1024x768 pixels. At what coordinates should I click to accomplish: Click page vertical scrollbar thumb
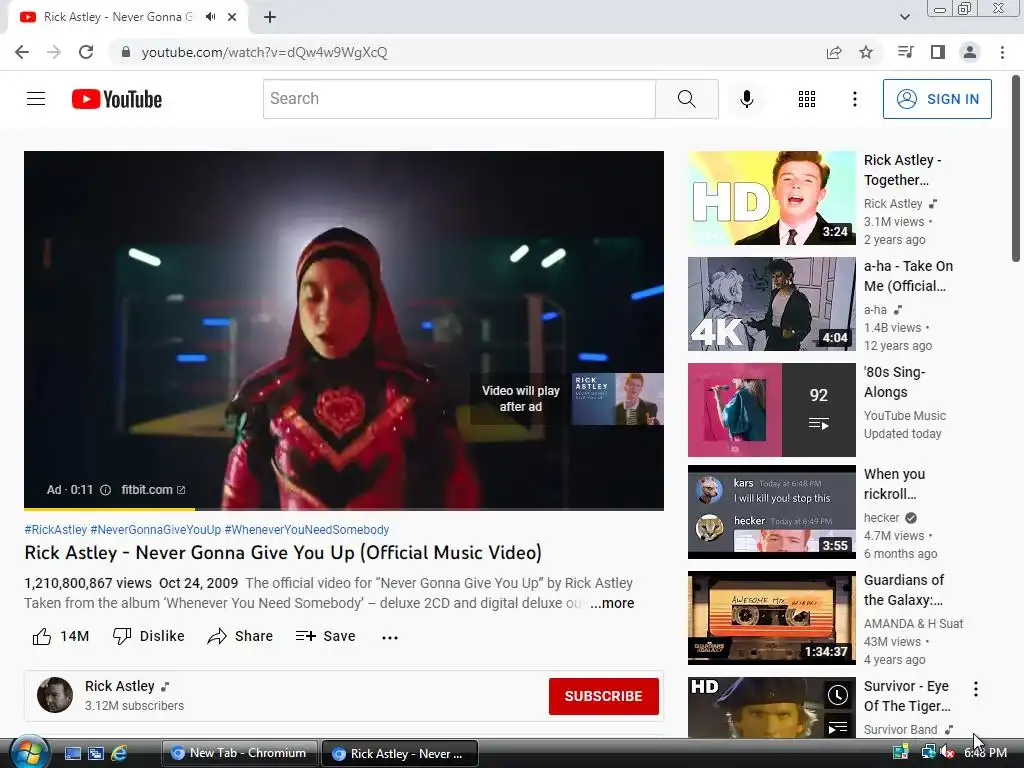pyautogui.click(x=1016, y=168)
